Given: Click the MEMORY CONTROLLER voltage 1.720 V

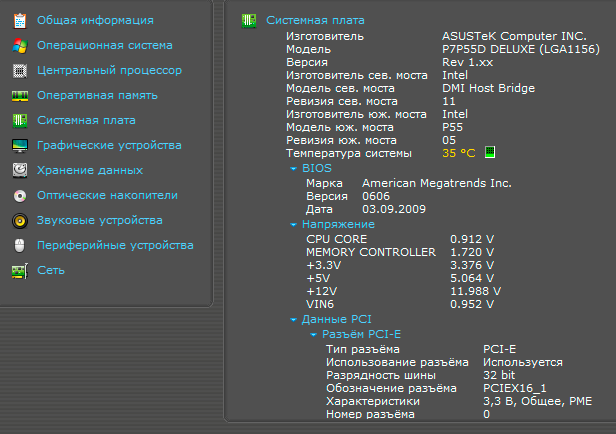Looking at the screenshot, I should click(x=472, y=252).
